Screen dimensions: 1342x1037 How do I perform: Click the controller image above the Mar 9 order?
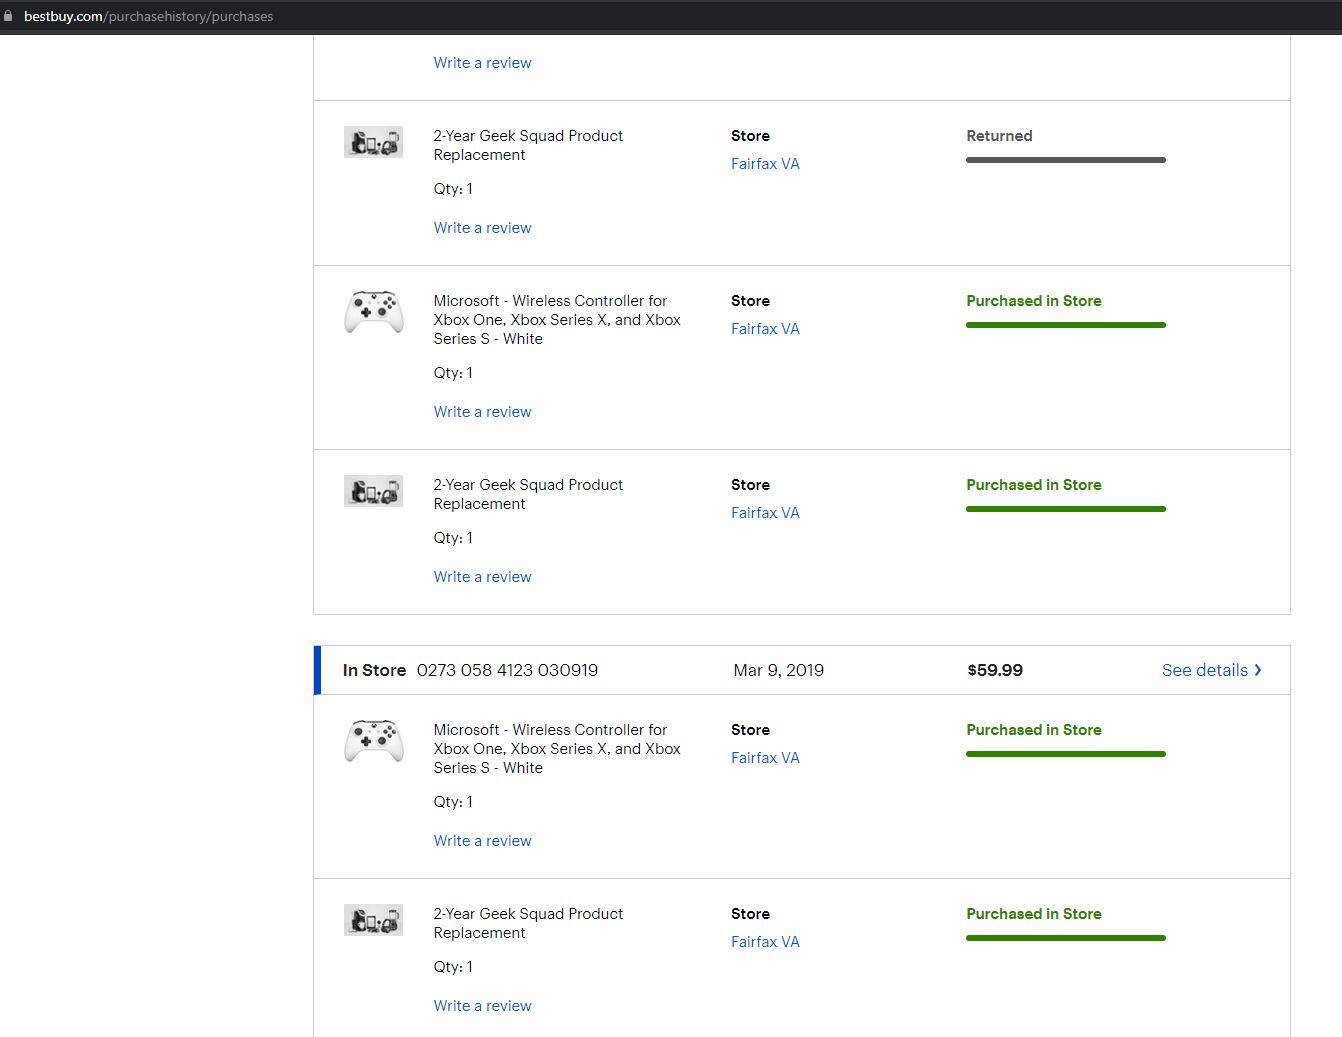373,312
